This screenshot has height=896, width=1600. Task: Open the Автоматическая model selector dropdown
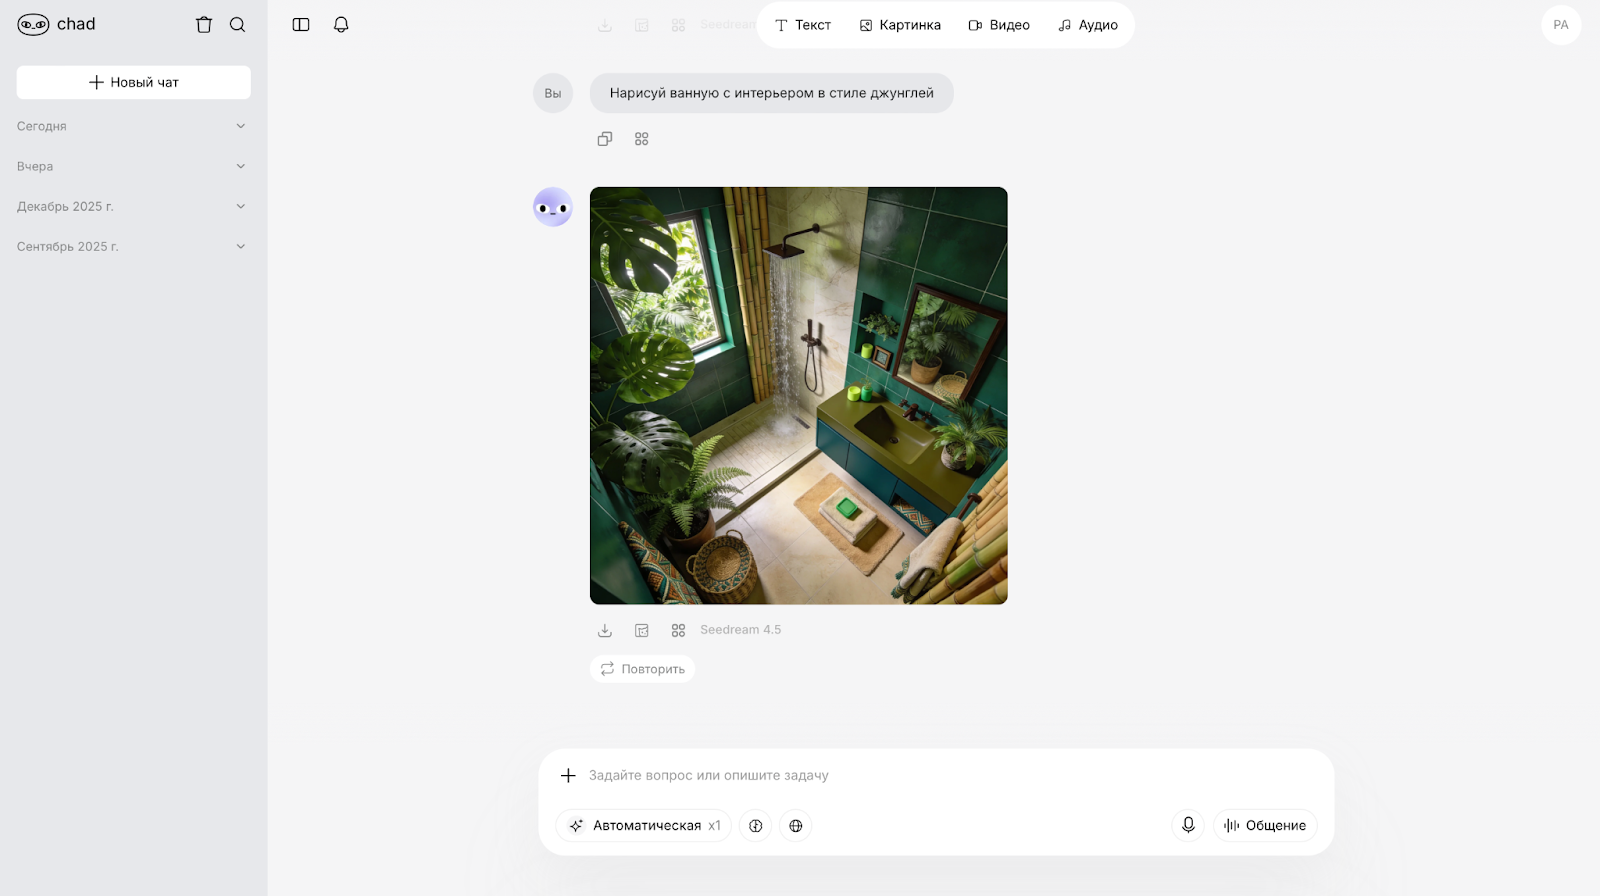point(645,826)
